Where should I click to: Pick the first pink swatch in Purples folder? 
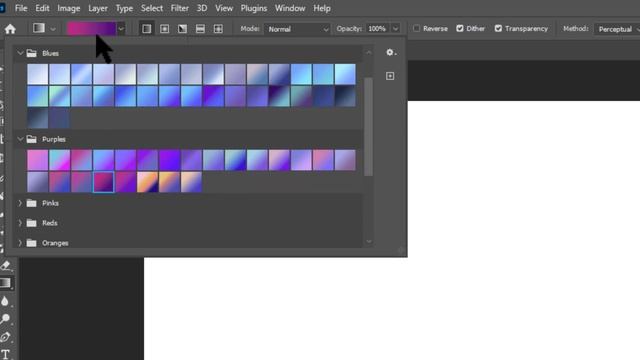click(38, 160)
